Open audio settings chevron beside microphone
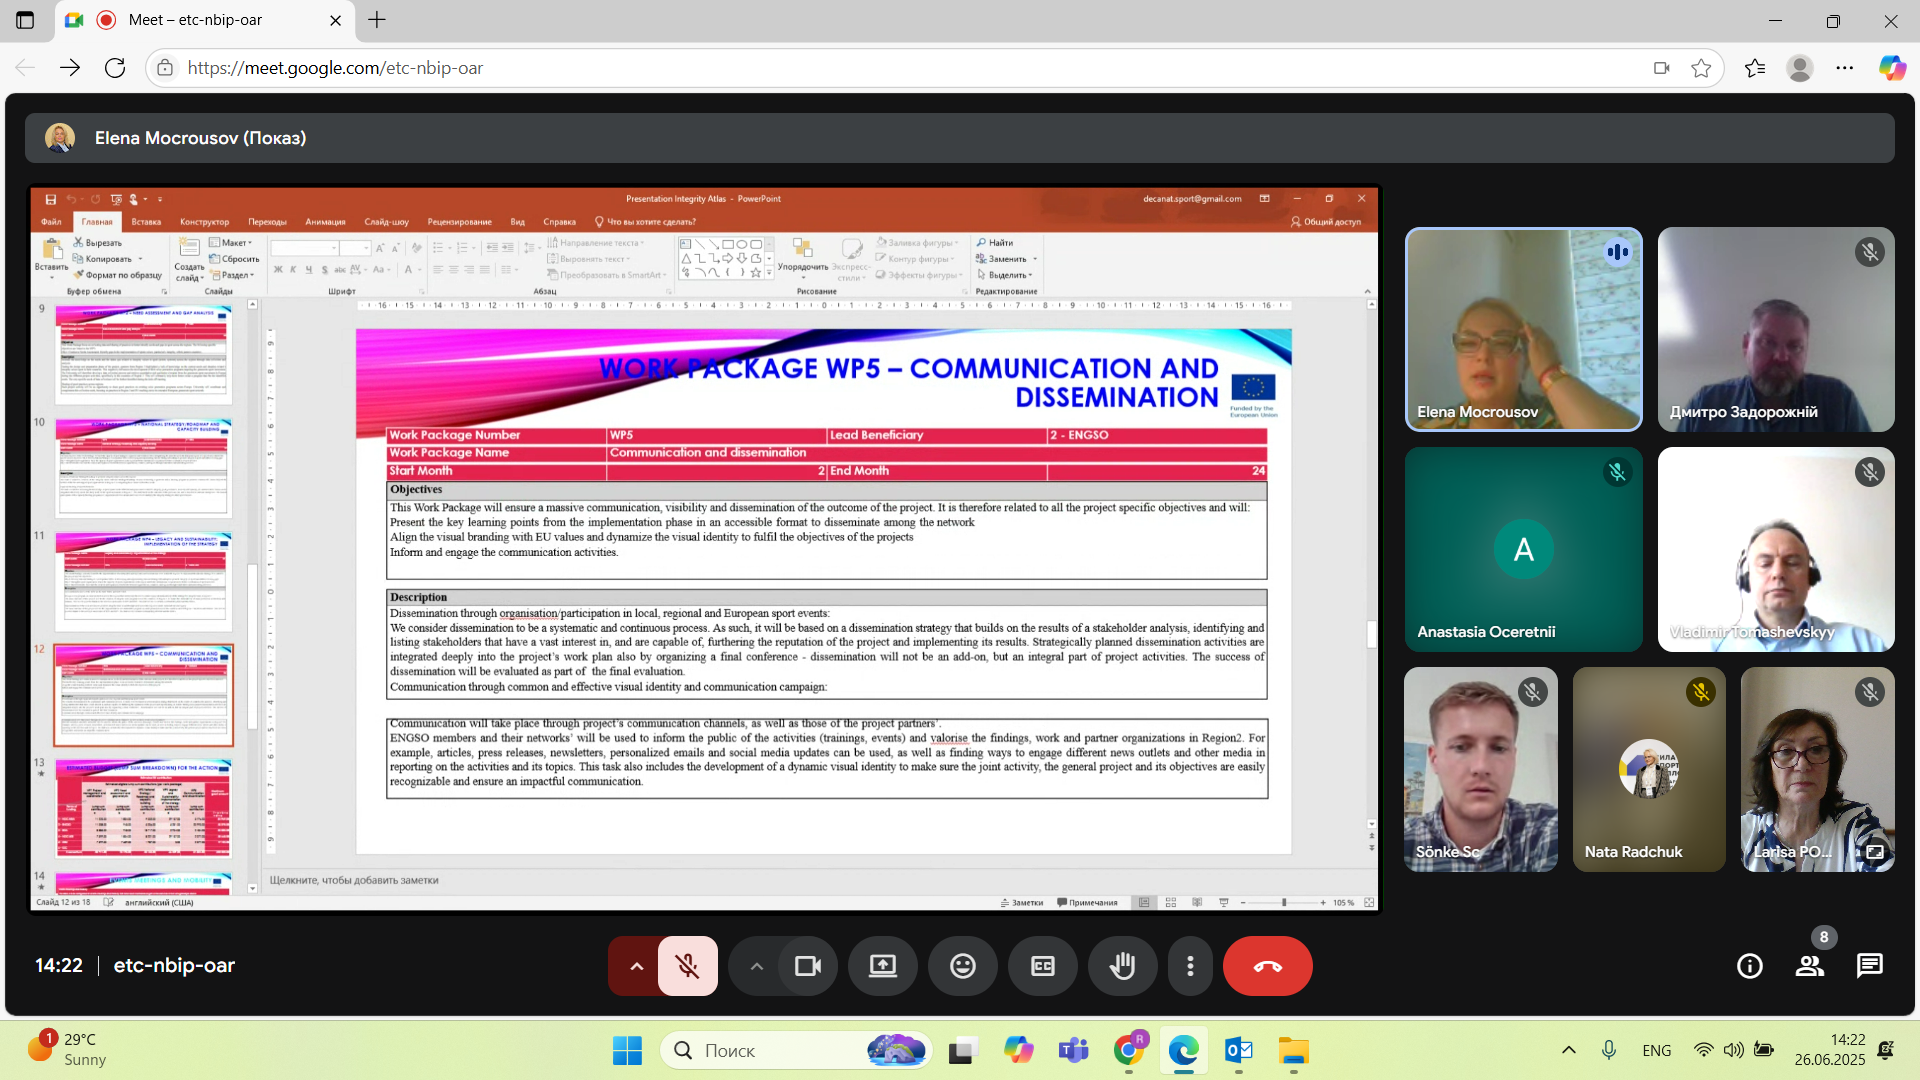Image resolution: width=1920 pixels, height=1080 pixels. coord(636,966)
